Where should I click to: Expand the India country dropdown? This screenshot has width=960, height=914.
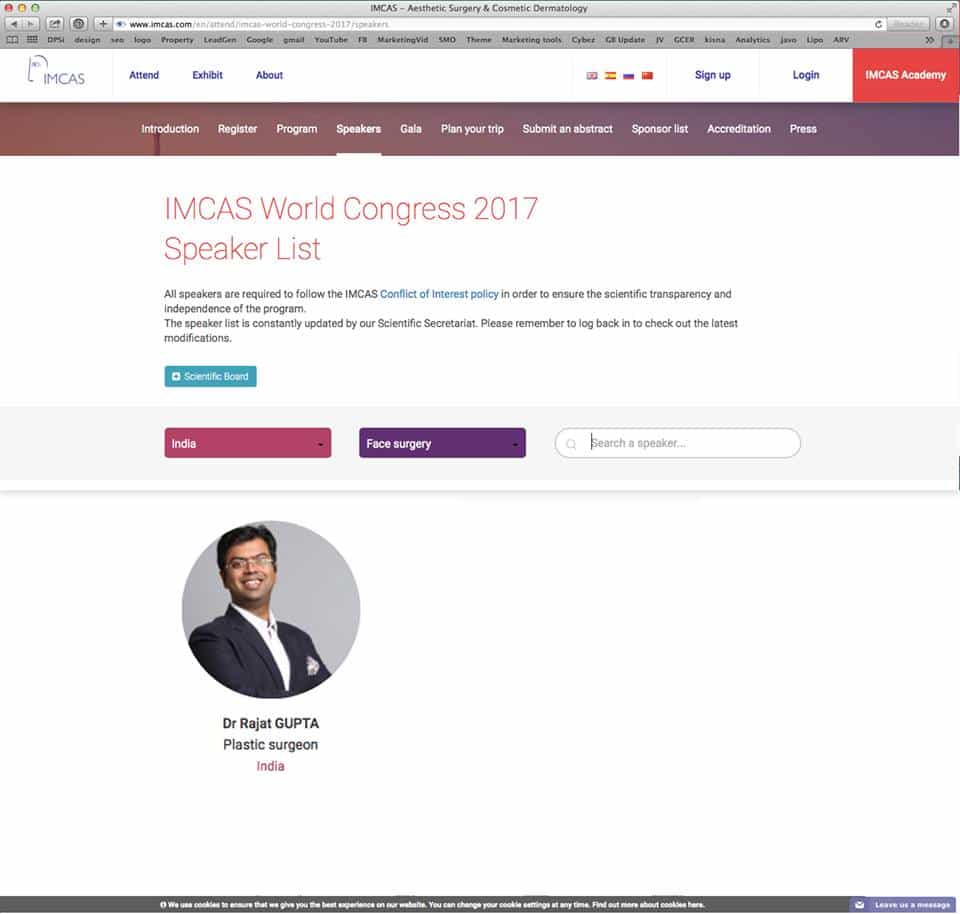click(x=247, y=443)
